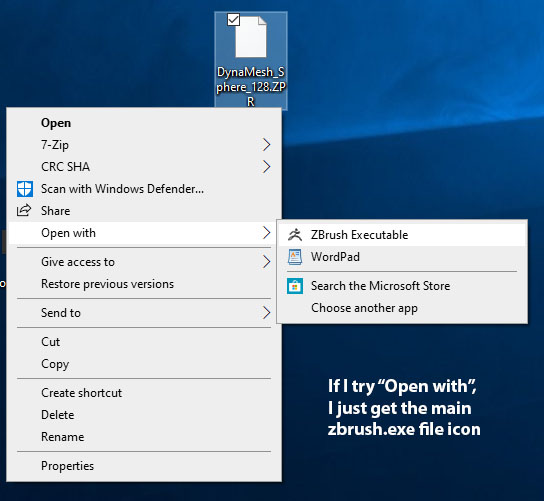
Task: Uncheck the checkbox on the DynaMesh file
Action: pos(233,20)
